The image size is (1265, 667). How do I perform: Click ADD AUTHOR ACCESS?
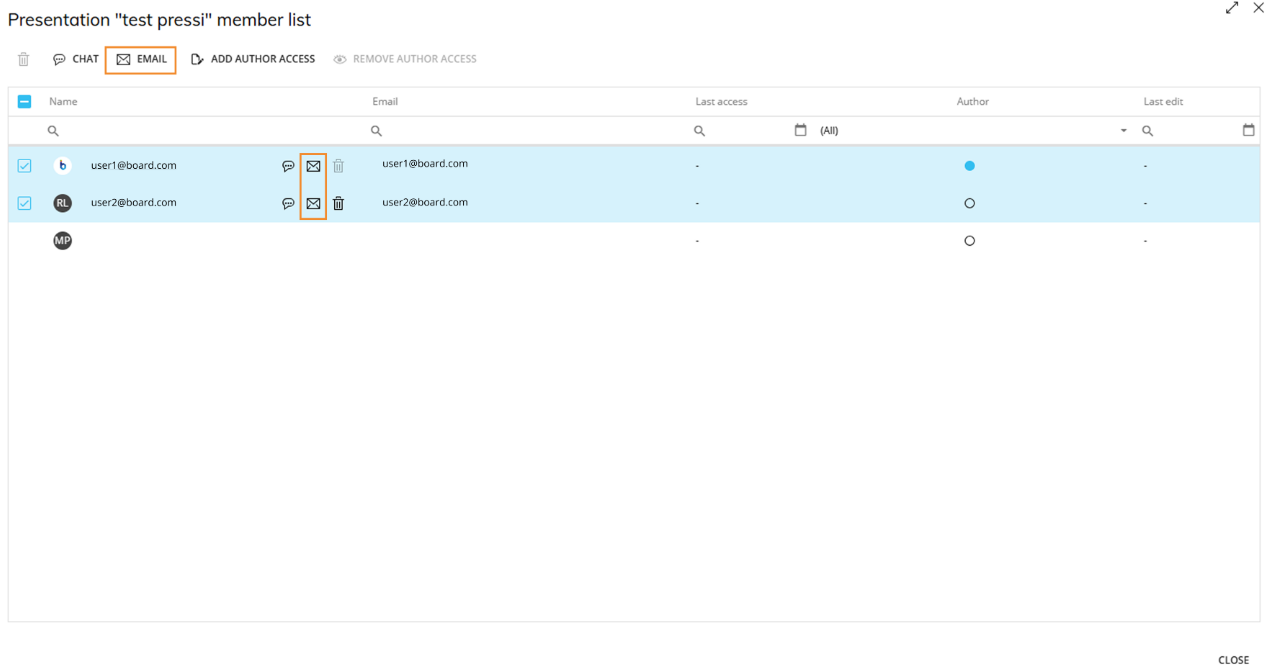[x=253, y=60]
